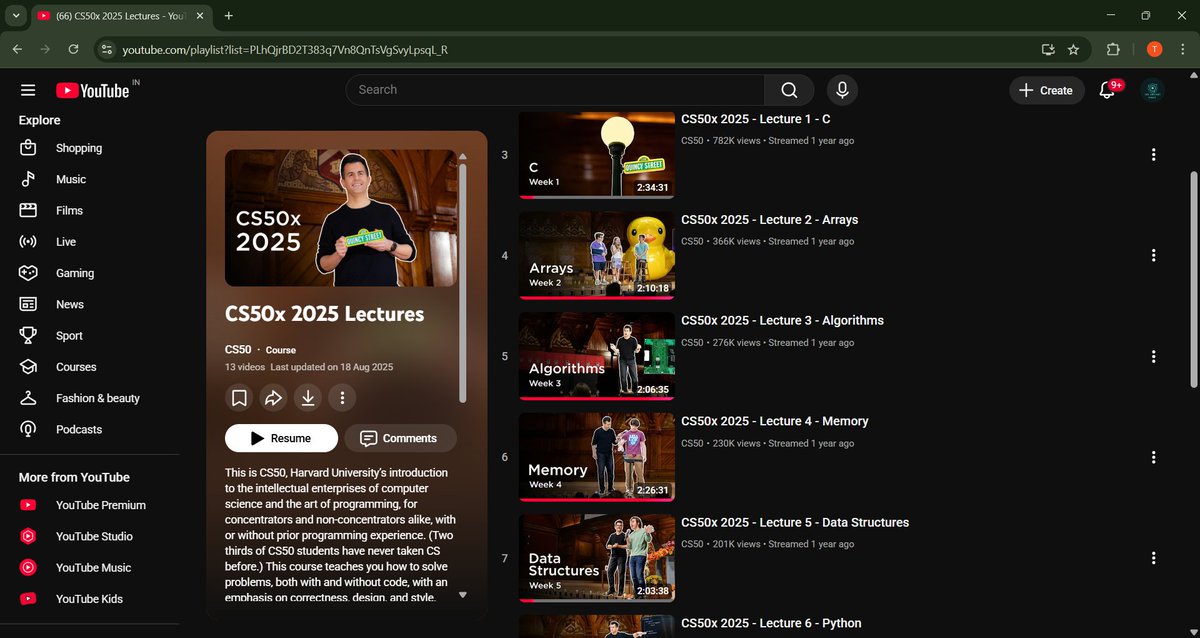The width and height of the screenshot is (1200, 638).
Task: Open Chrome tab search dropdown arrow
Action: tap(16, 16)
